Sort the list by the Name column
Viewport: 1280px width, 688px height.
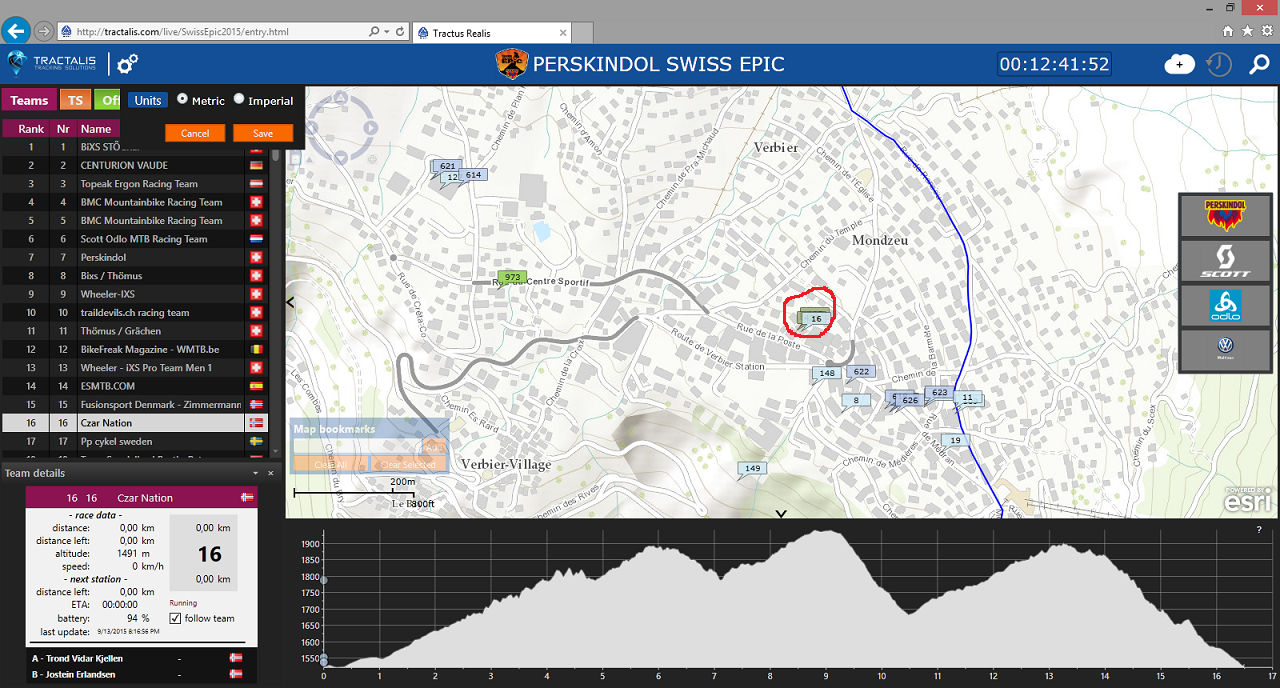(97, 128)
